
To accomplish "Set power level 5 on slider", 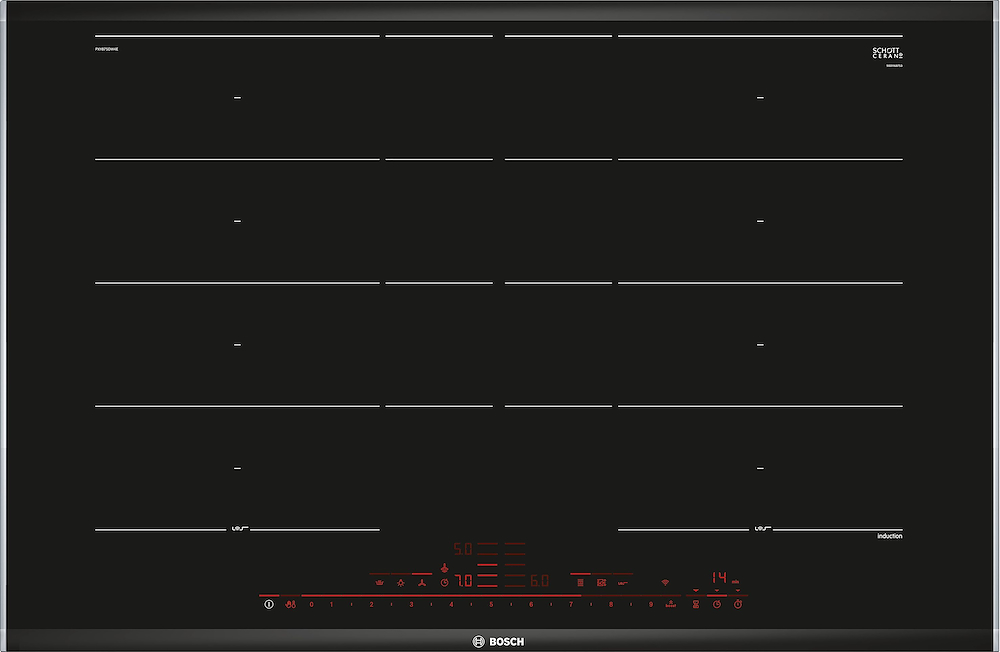I will pyautogui.click(x=491, y=605).
